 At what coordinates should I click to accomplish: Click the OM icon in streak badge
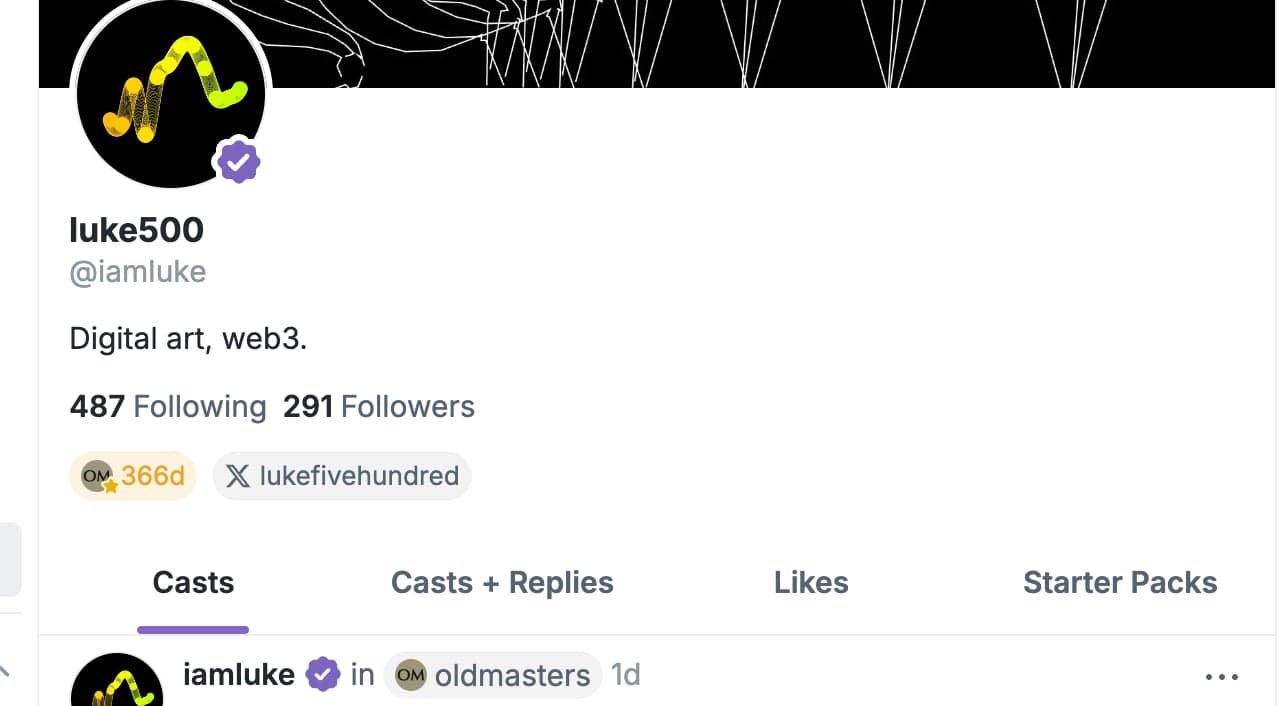[97, 476]
